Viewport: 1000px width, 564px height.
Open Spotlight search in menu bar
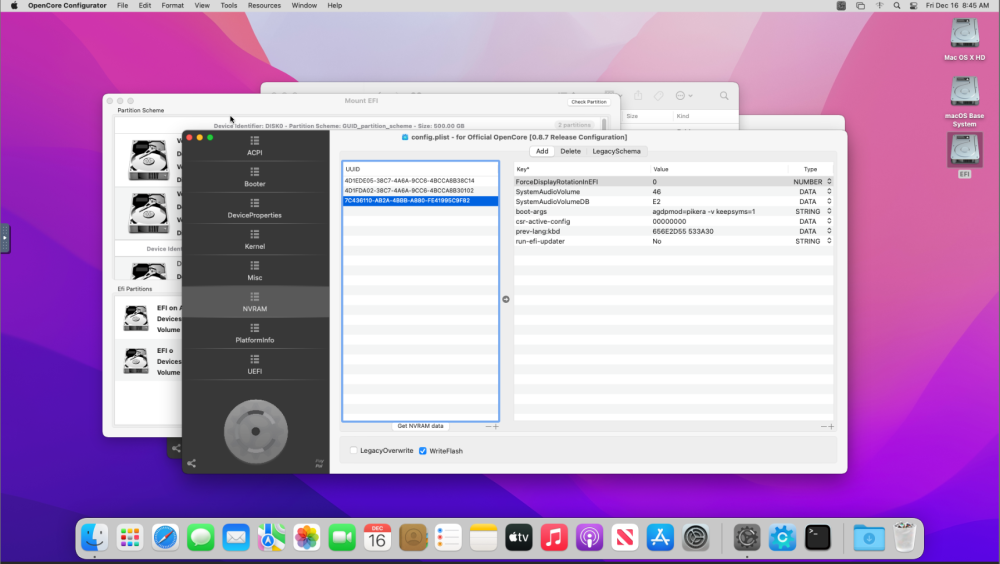[897, 5]
